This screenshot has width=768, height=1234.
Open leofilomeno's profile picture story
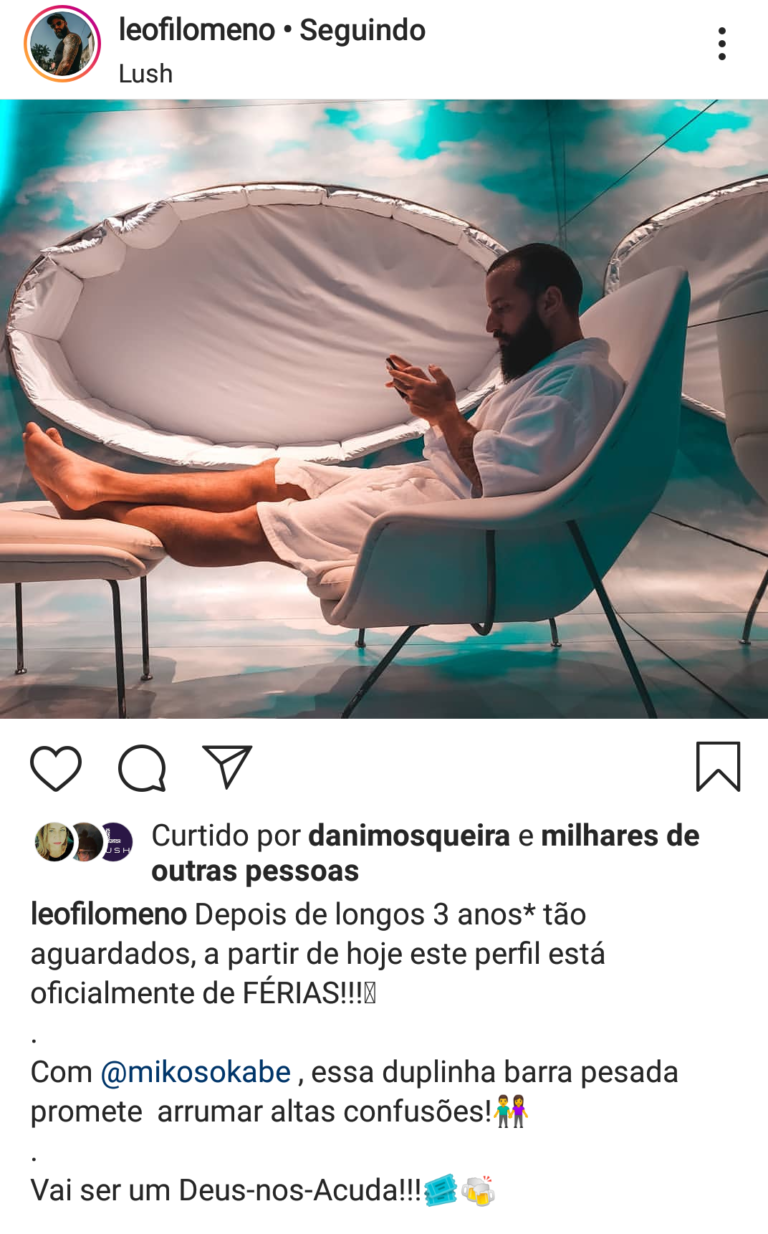click(62, 44)
